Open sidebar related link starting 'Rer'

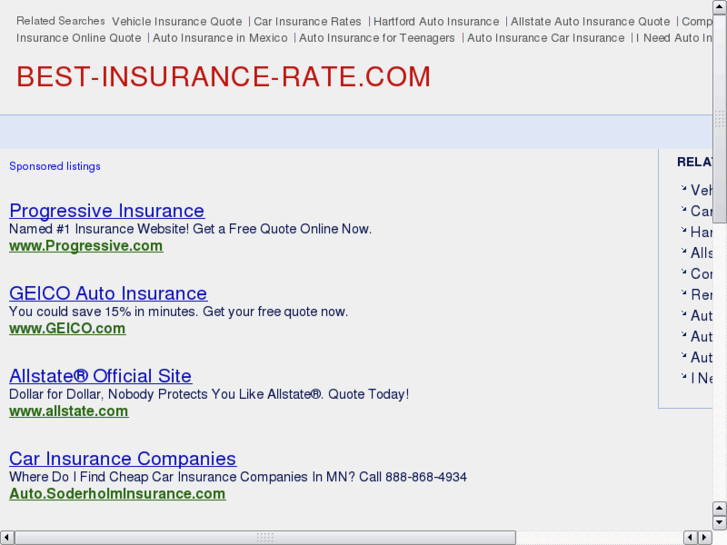pos(701,295)
